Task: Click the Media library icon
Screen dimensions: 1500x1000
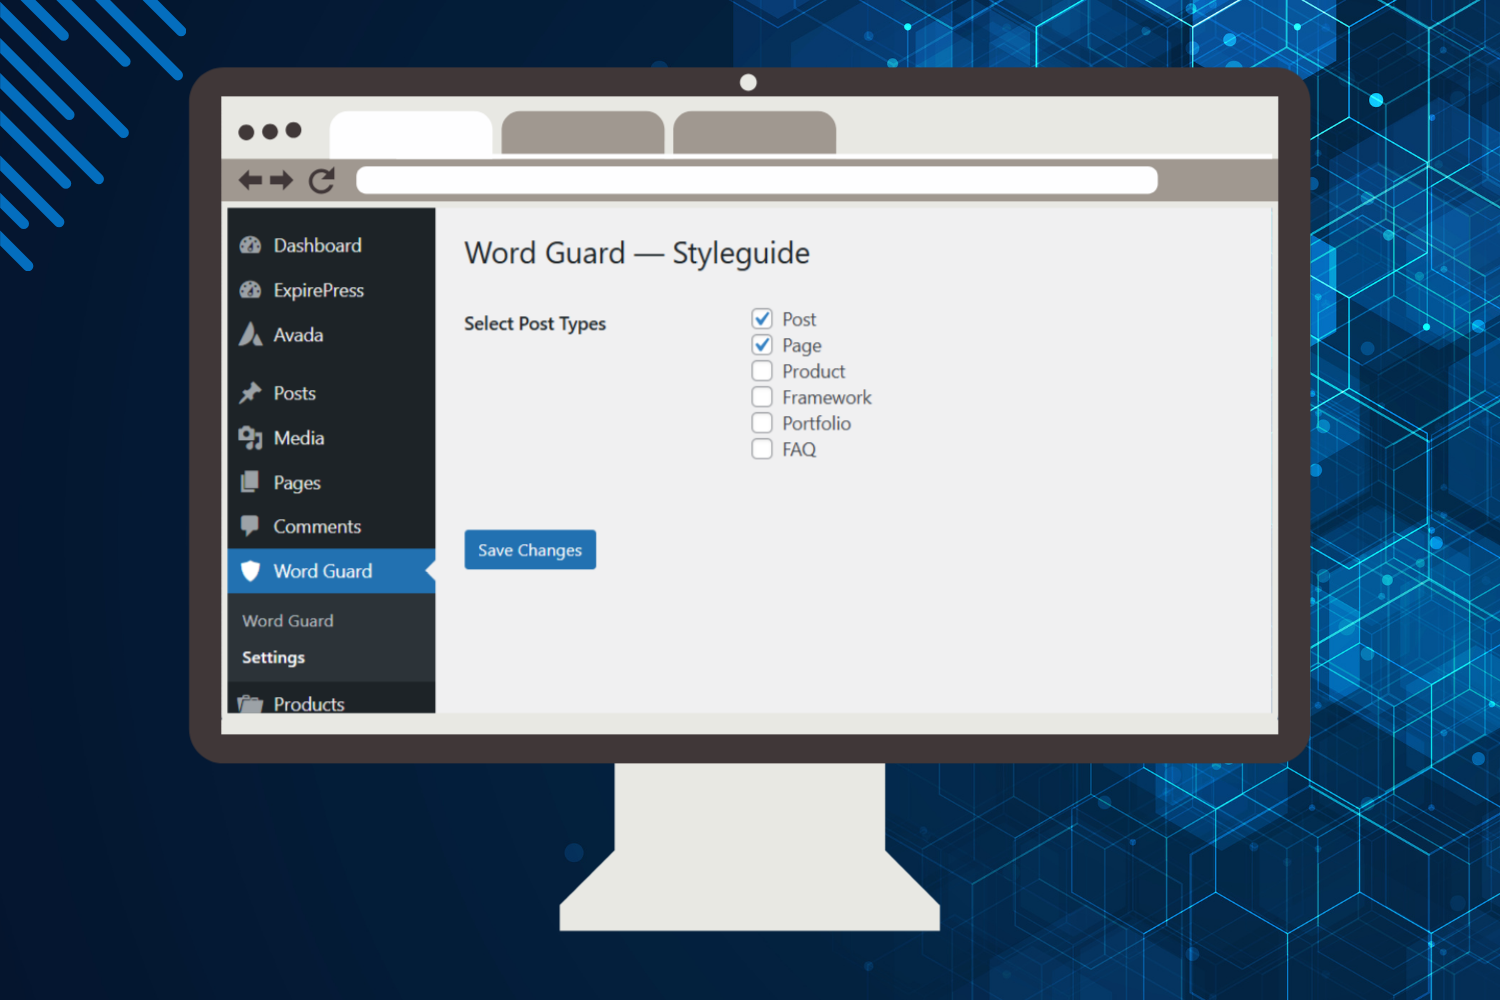Action: (250, 438)
